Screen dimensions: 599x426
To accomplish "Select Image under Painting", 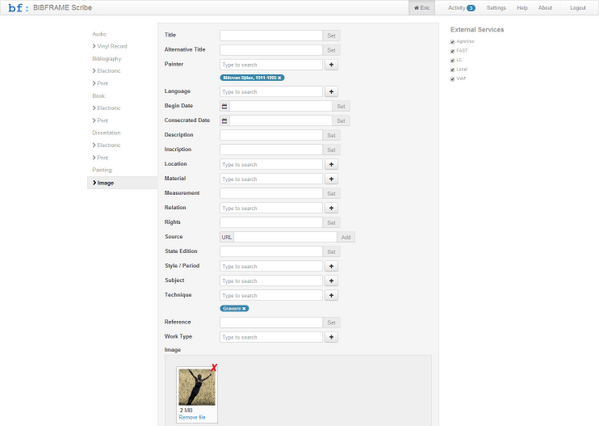I will (122, 183).
